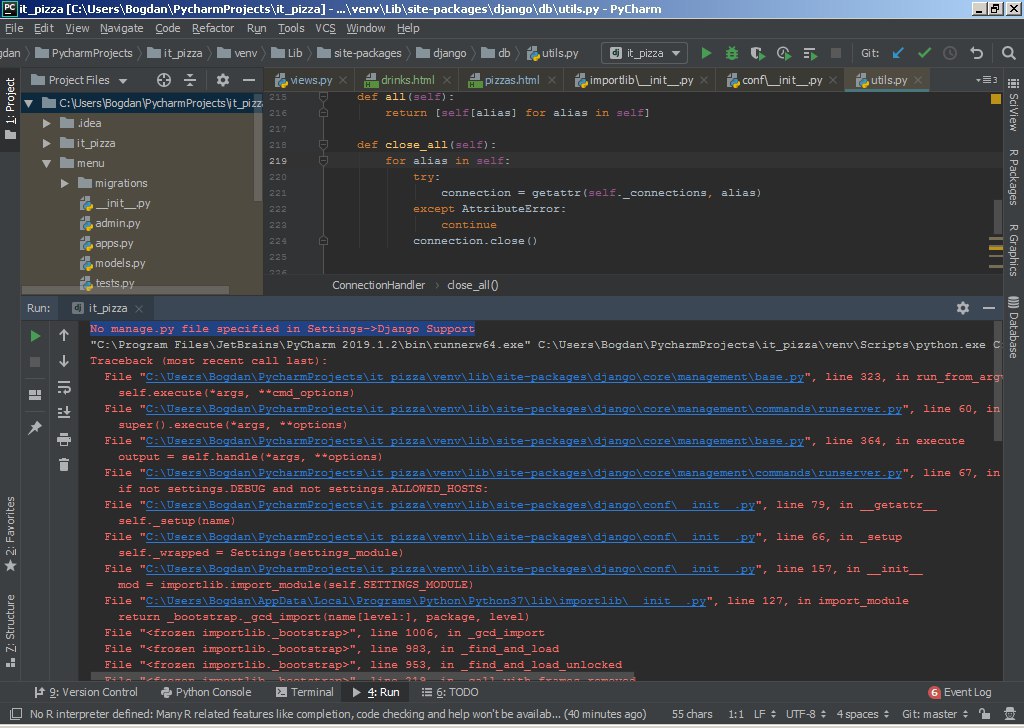This screenshot has height=728, width=1024.
Task: Open Version Control tool window
Action: [x=86, y=692]
